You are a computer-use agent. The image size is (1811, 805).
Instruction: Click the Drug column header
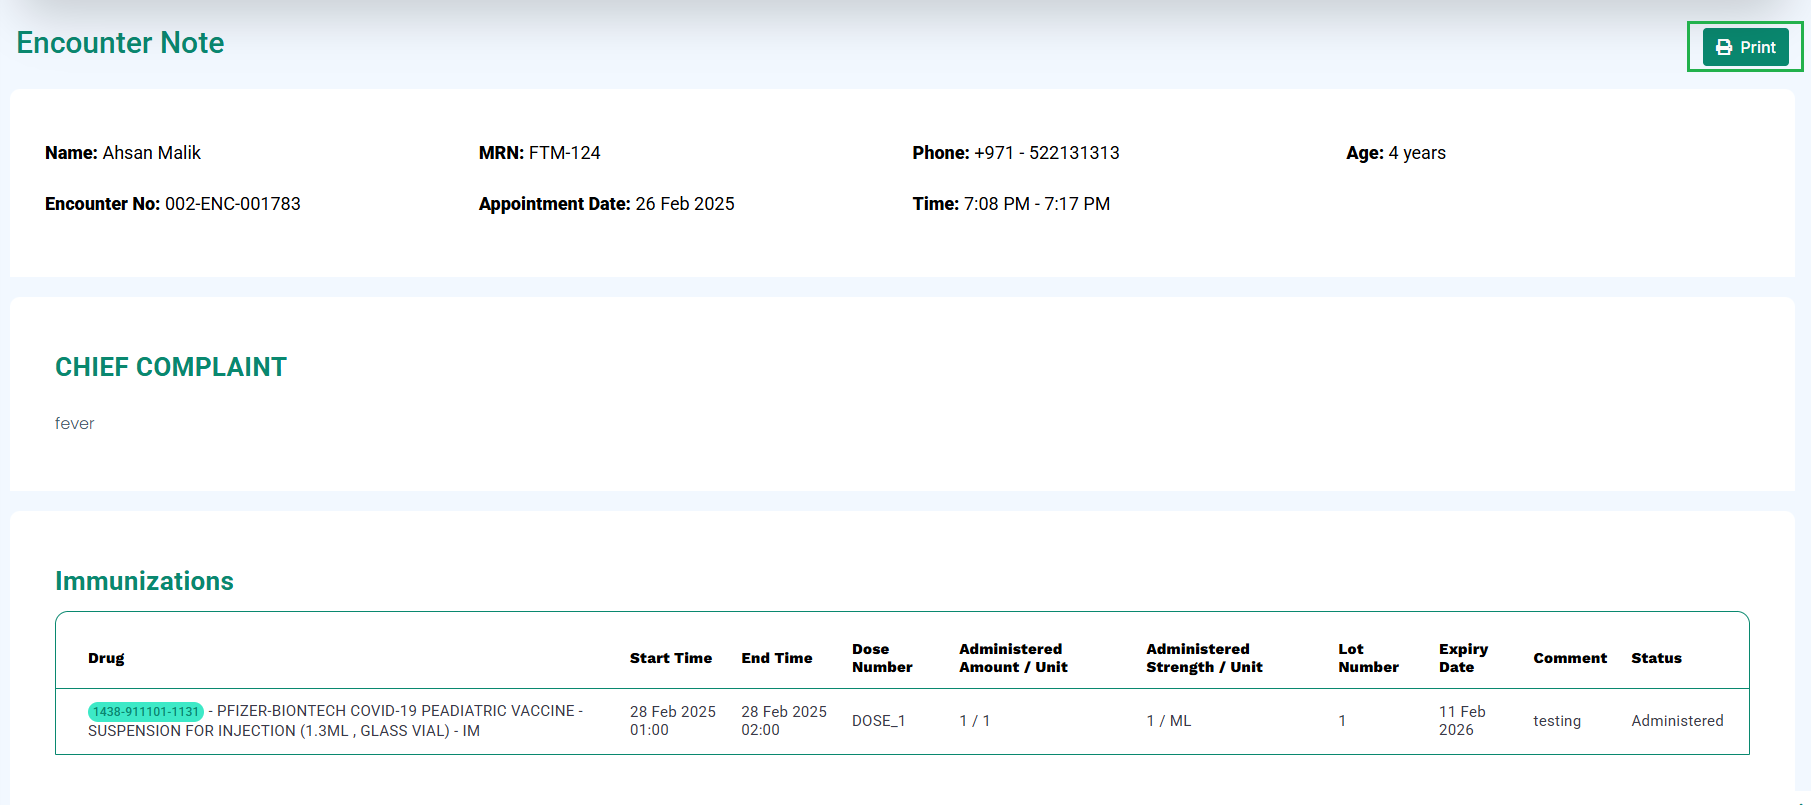coord(106,658)
